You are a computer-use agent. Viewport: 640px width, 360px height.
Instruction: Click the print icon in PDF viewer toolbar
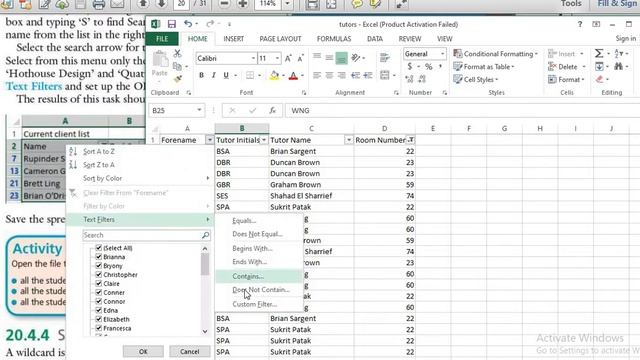coord(98,4)
